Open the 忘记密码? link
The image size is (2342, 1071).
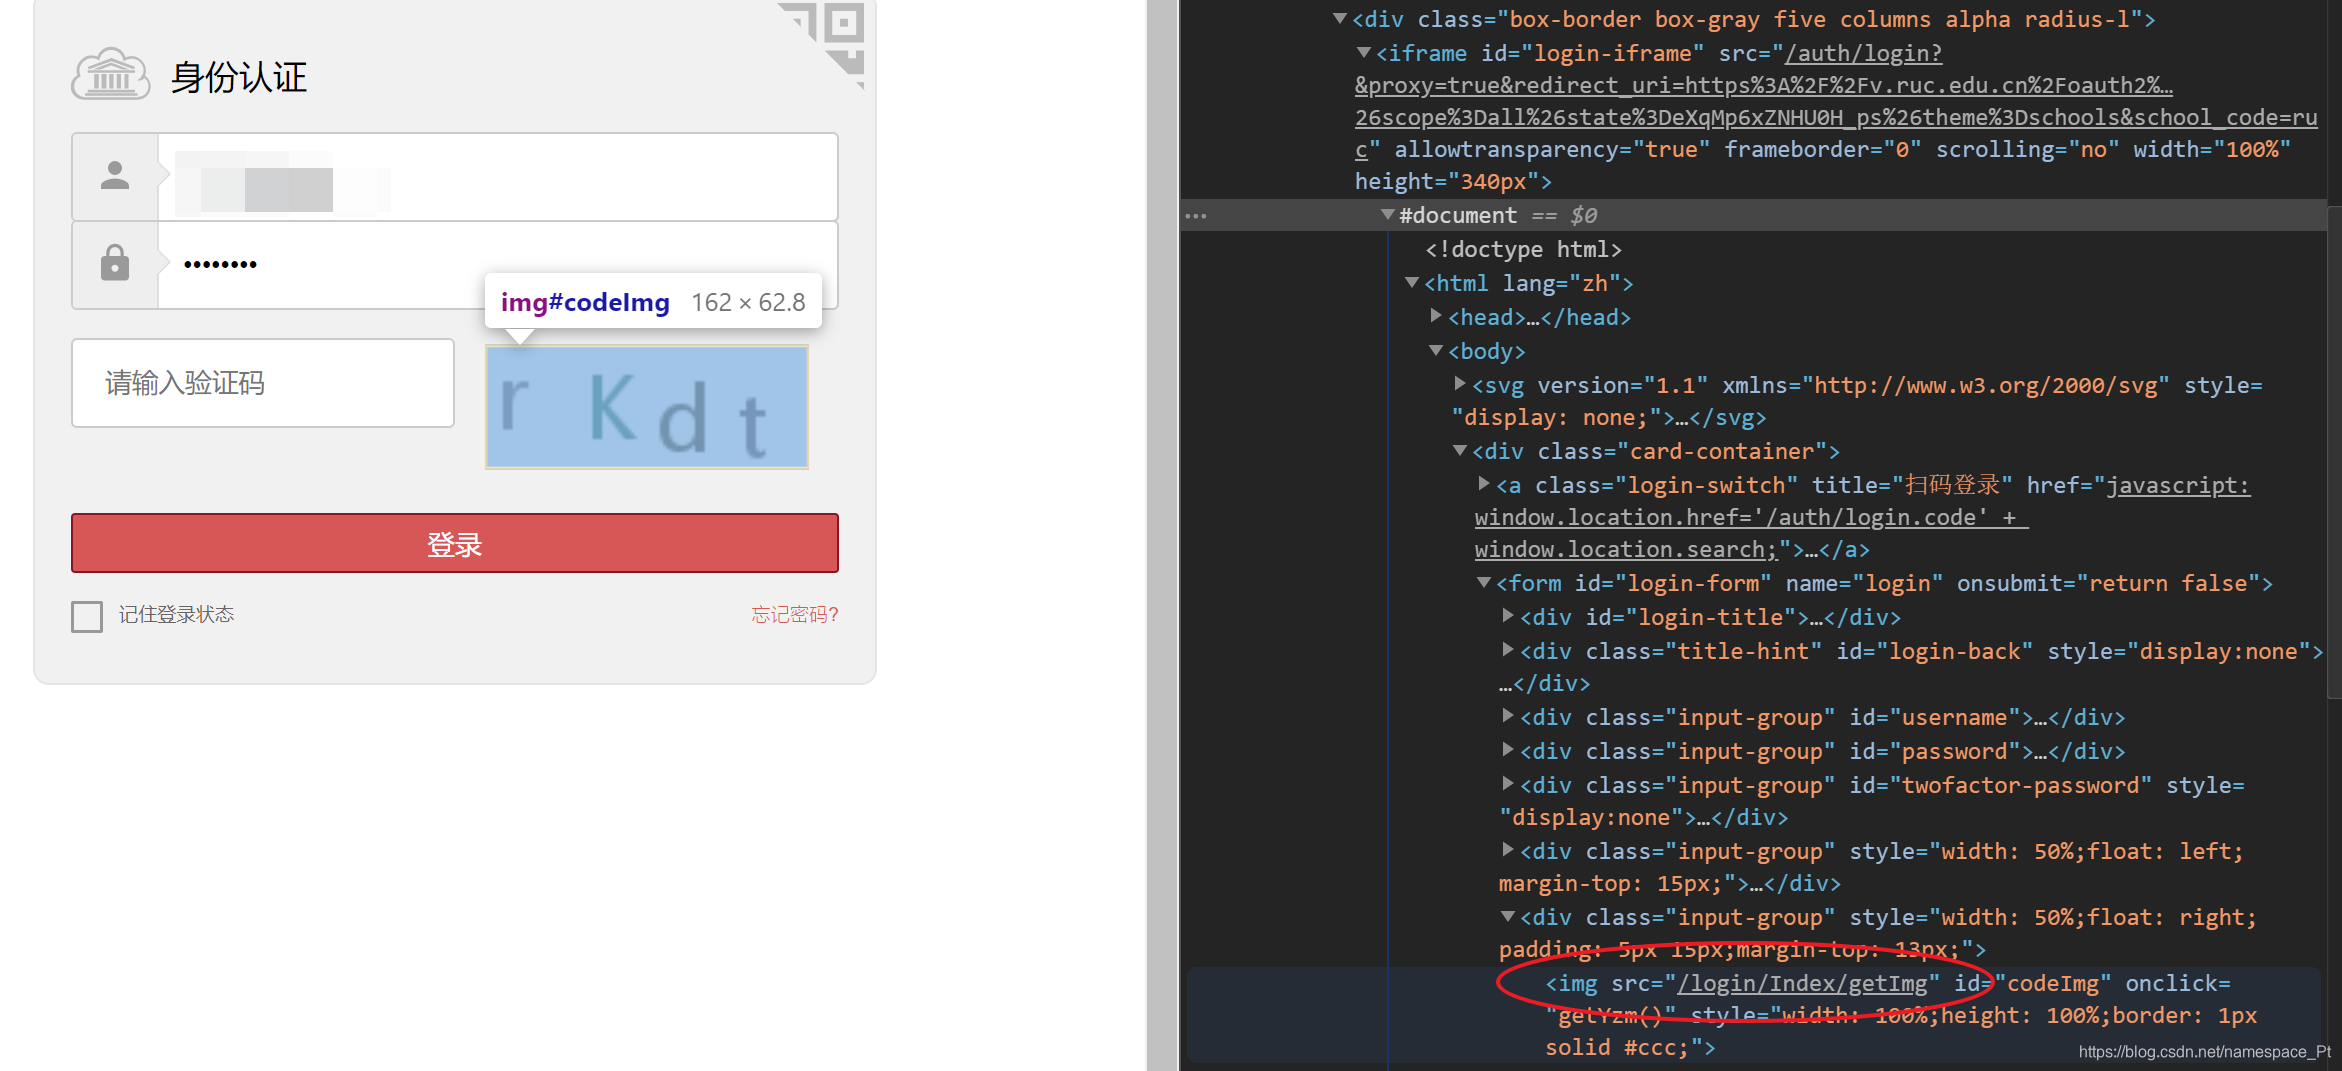(x=795, y=614)
